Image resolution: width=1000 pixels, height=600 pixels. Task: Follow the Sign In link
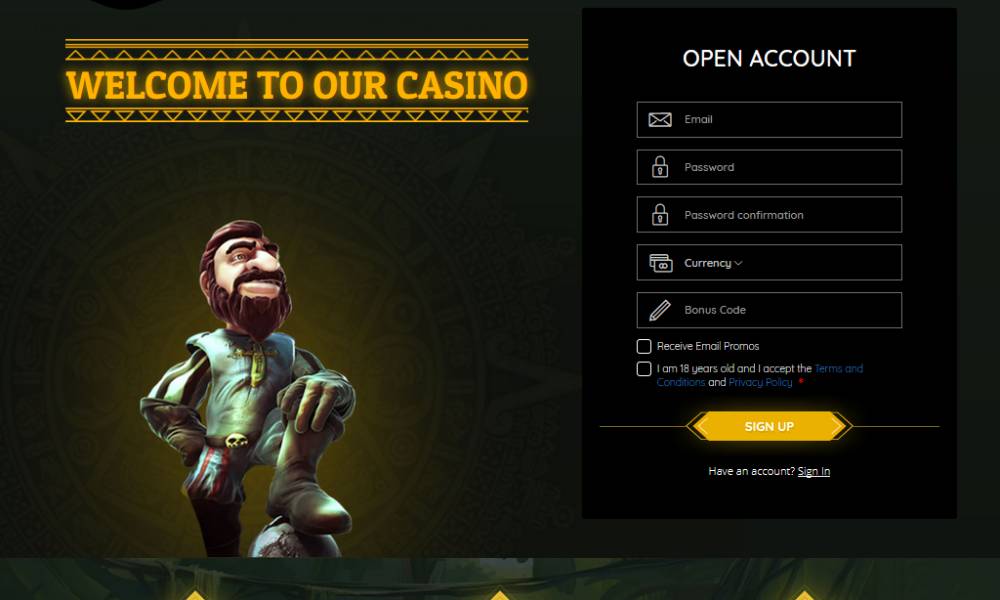[x=814, y=471]
